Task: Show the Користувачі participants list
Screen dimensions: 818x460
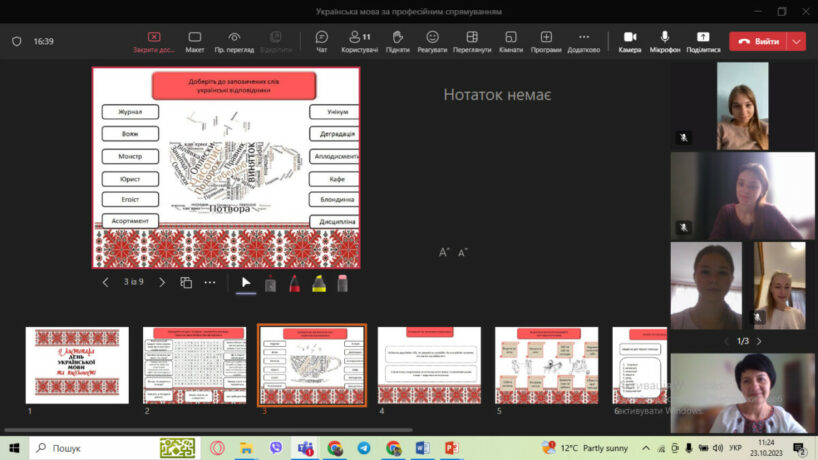Action: click(359, 41)
